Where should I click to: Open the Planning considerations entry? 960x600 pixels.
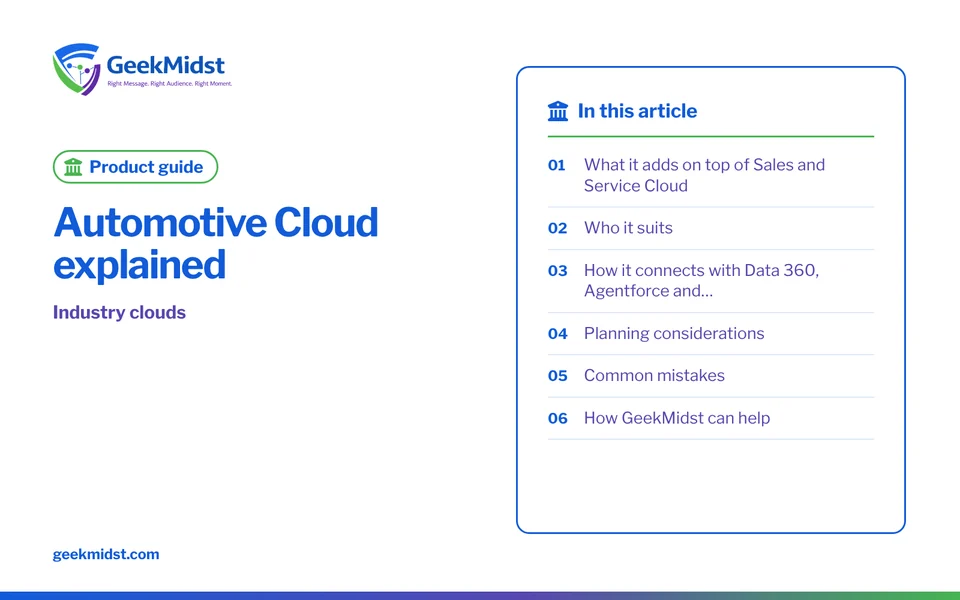(711, 333)
